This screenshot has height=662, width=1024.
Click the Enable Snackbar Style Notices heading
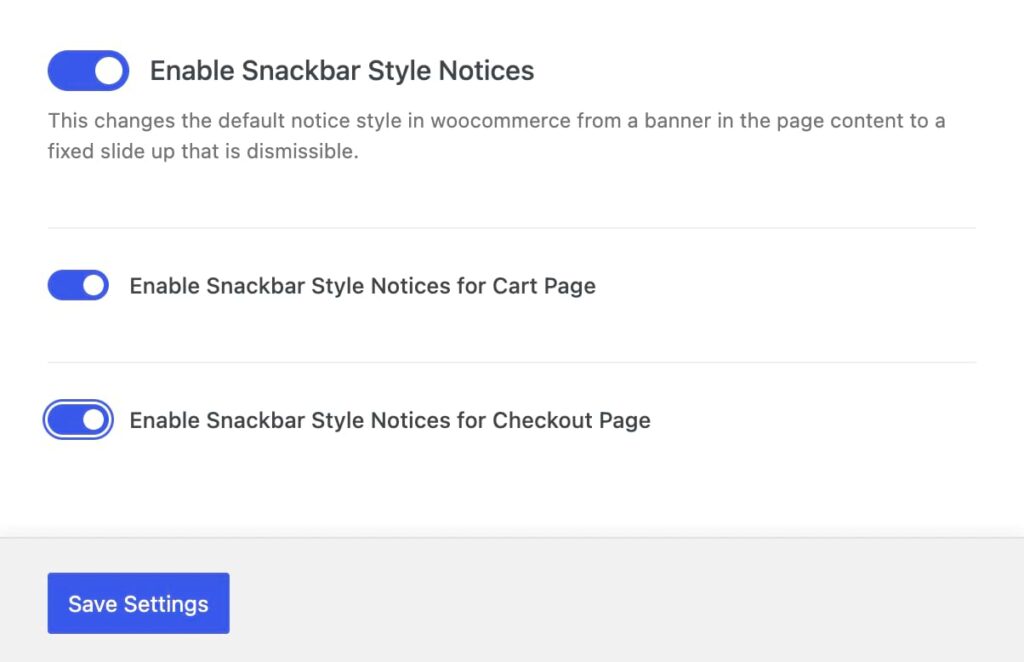click(342, 70)
